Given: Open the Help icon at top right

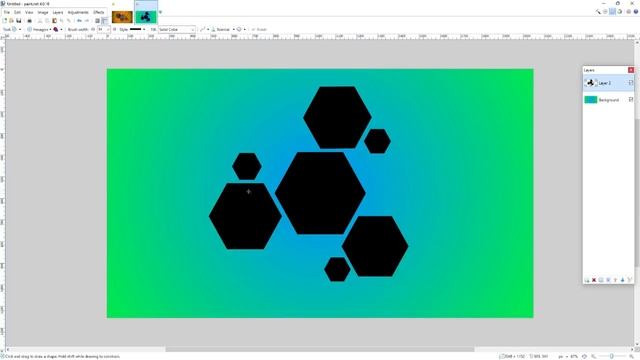Looking at the screenshot, I should point(636,12).
